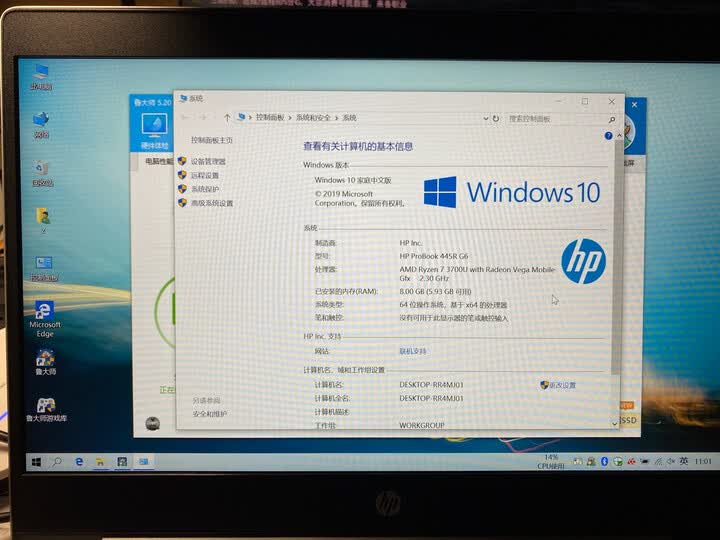Expand chevron after 系统和安全 breadcrumb
720x540 pixels.
(336, 118)
